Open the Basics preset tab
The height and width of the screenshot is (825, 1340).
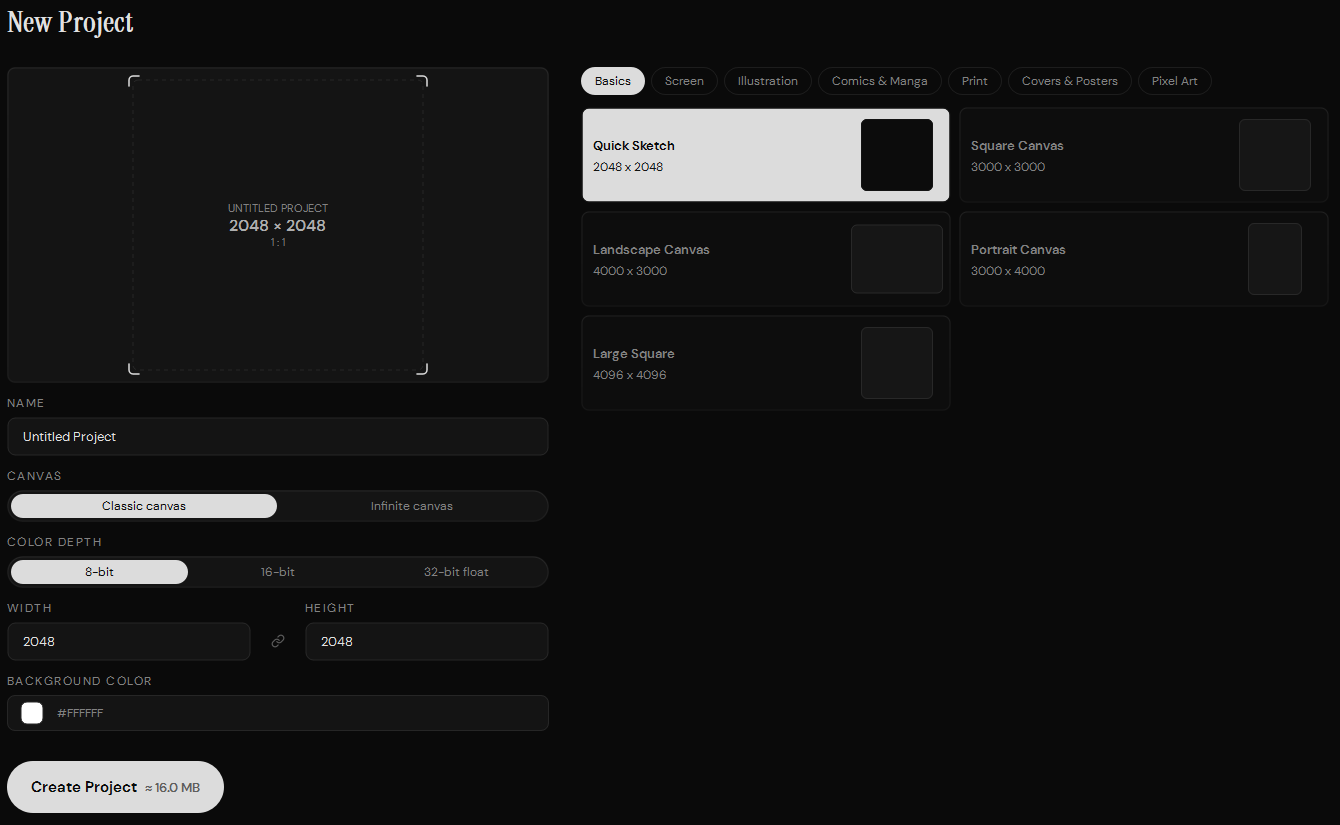(613, 81)
